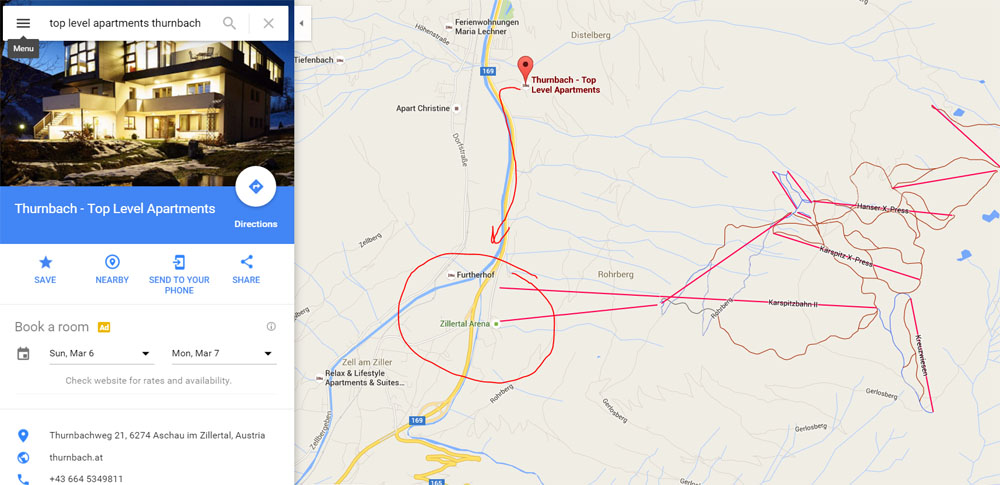Select the Zillertal Arena map label

[465, 324]
